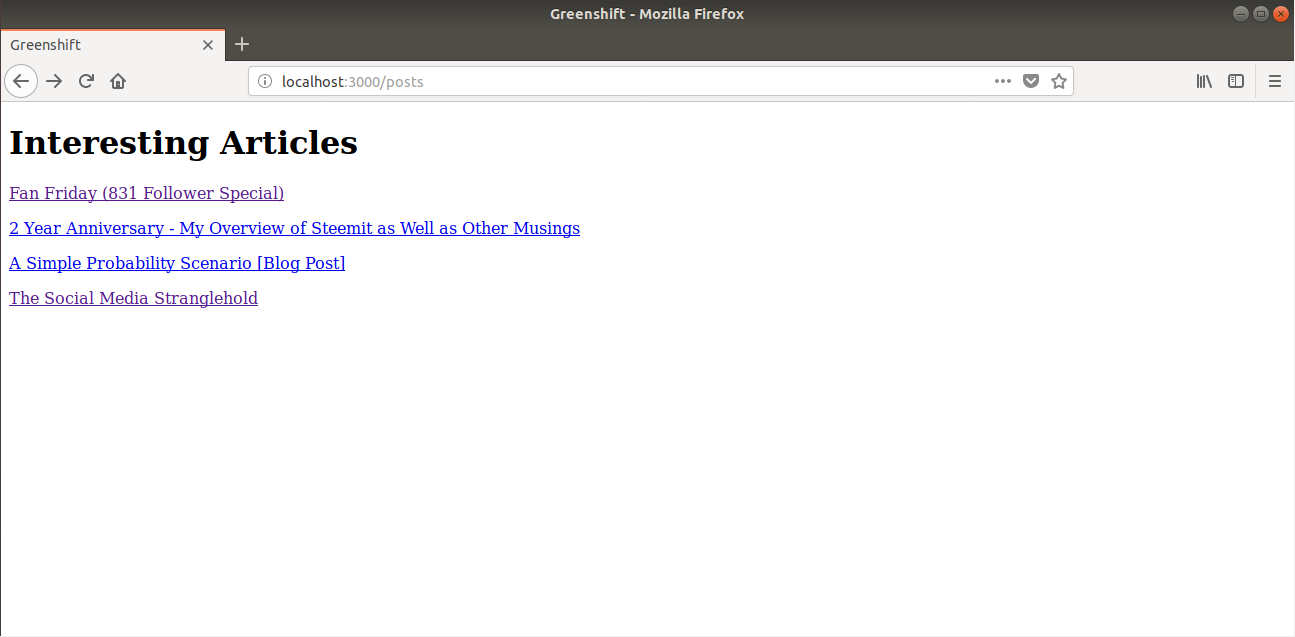Go back using the back arrow
The width and height of the screenshot is (1295, 637).
point(21,81)
